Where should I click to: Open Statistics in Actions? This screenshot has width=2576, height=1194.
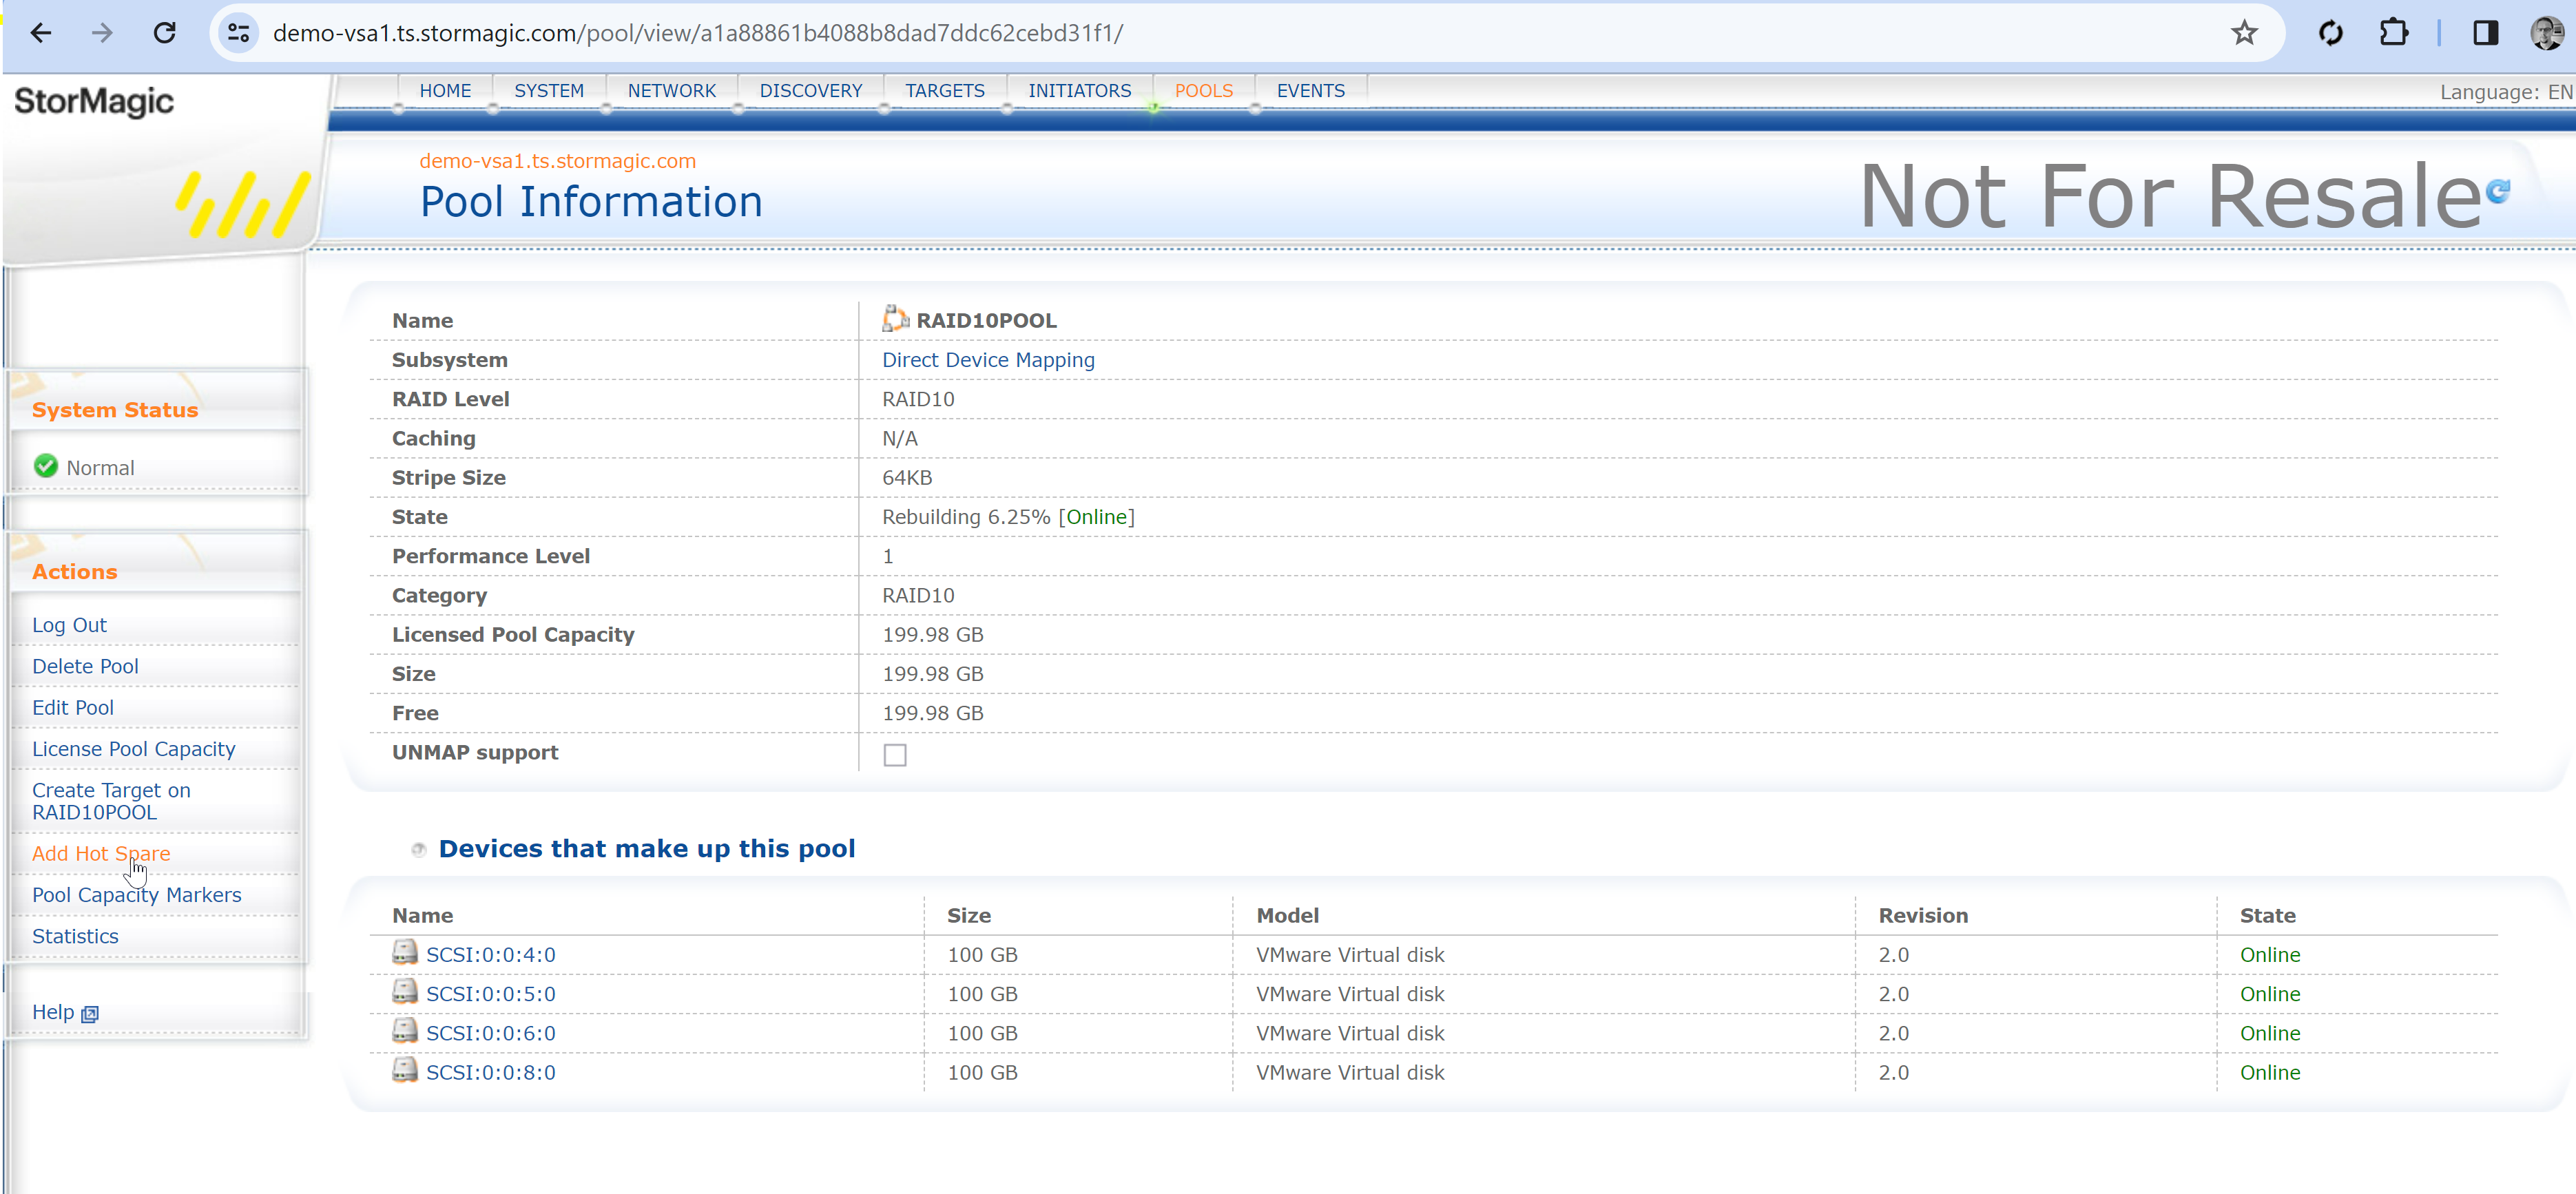75,937
